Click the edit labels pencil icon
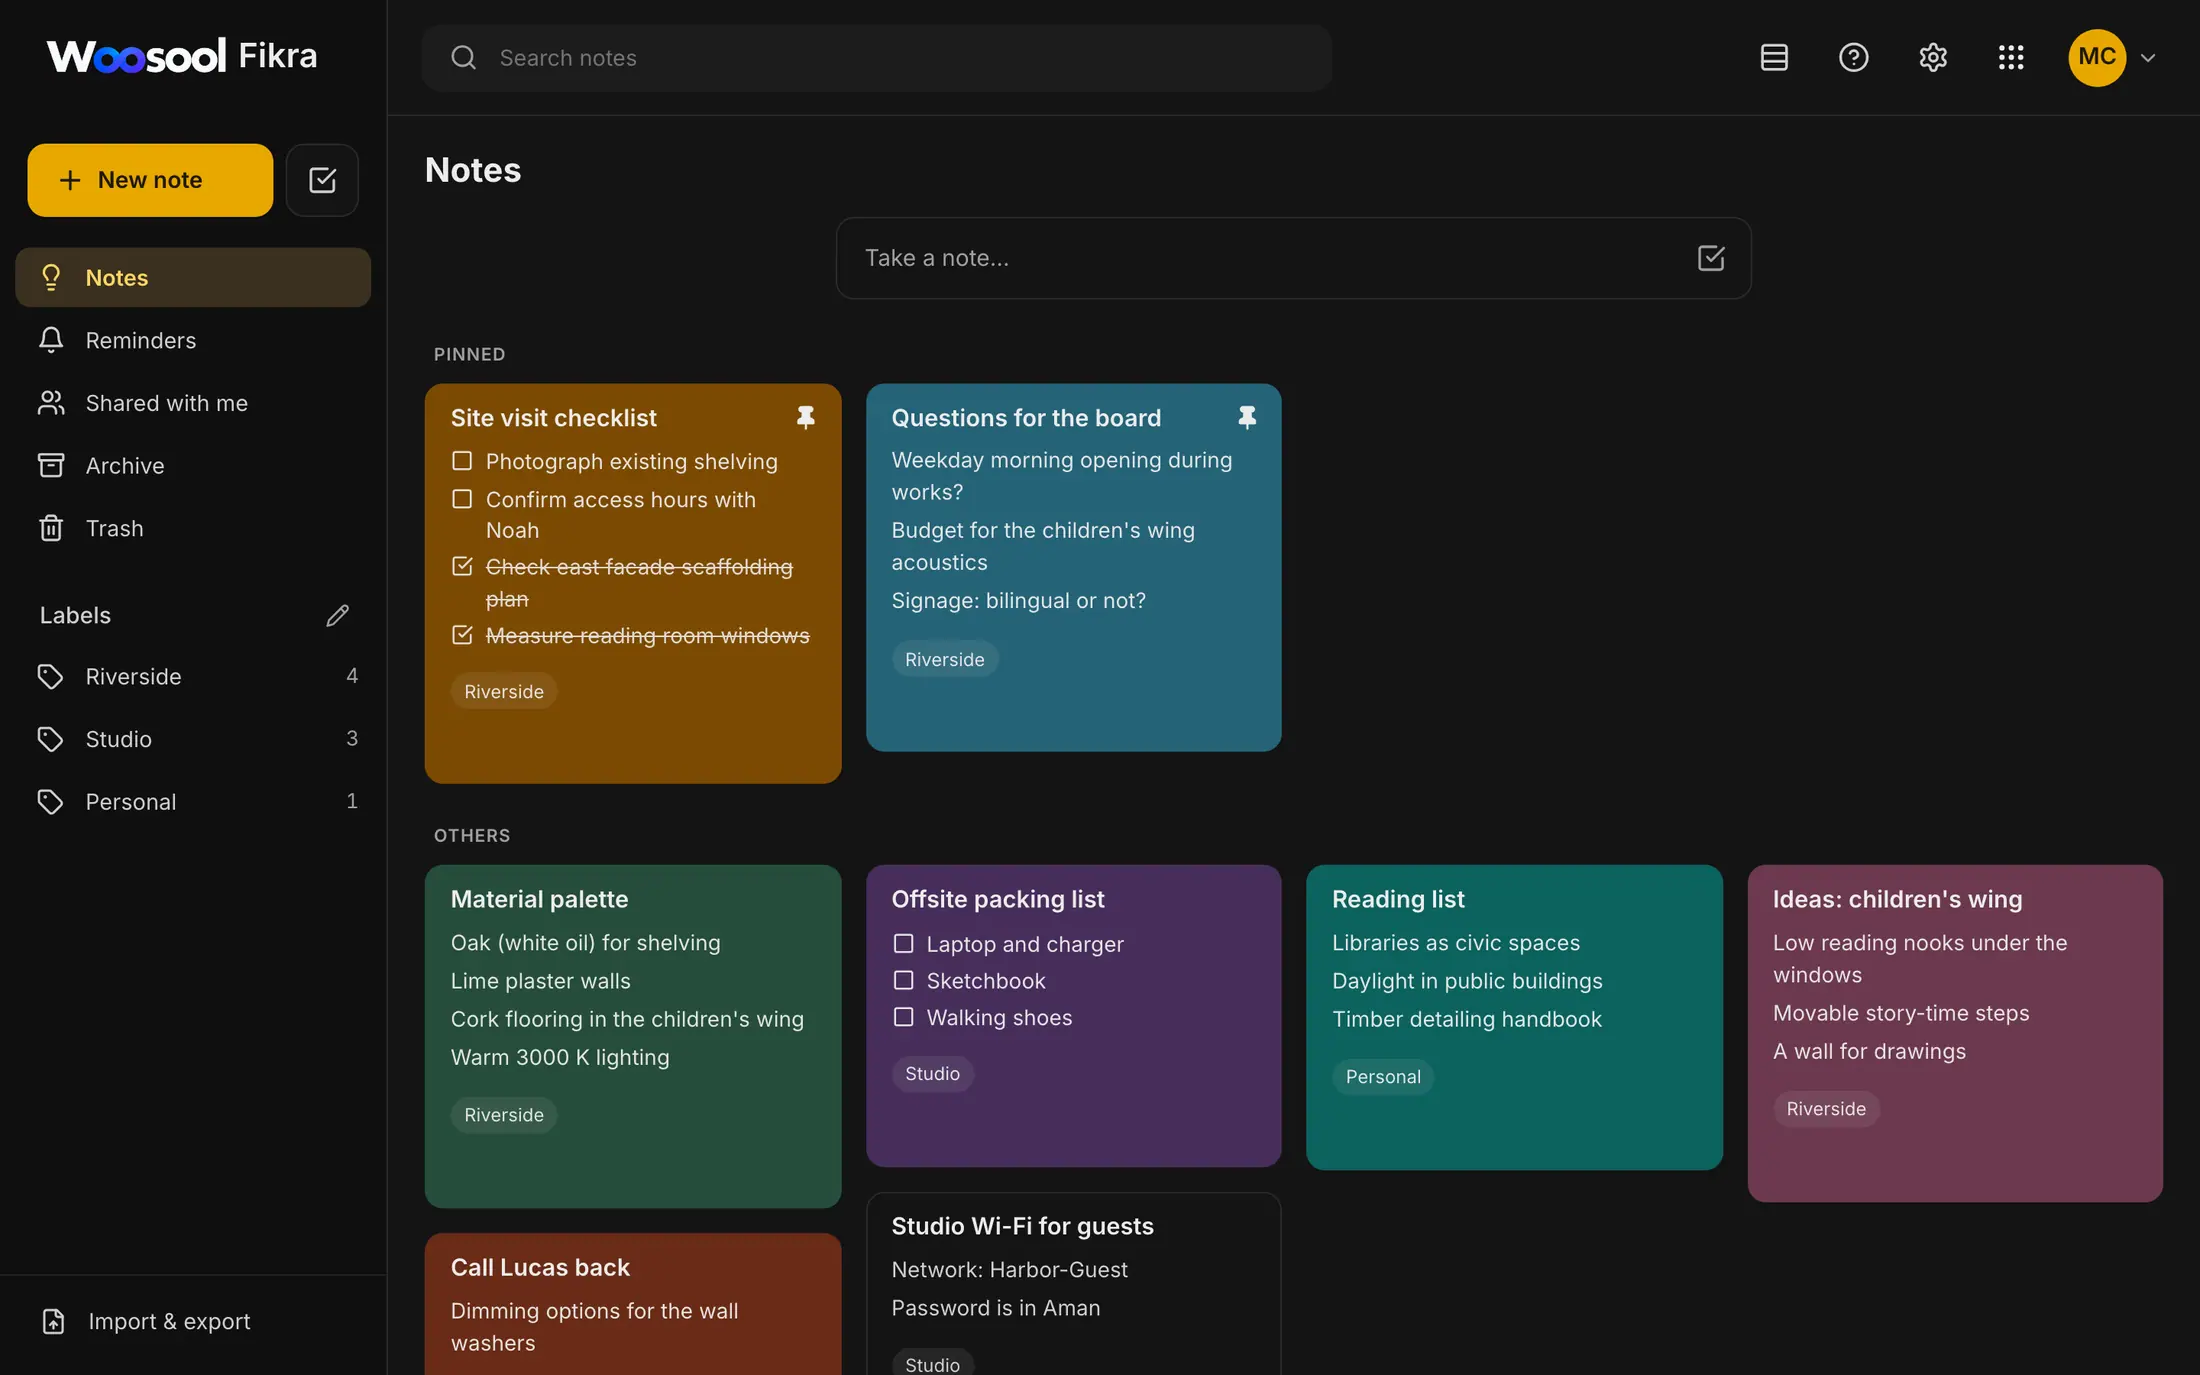 [x=337, y=615]
